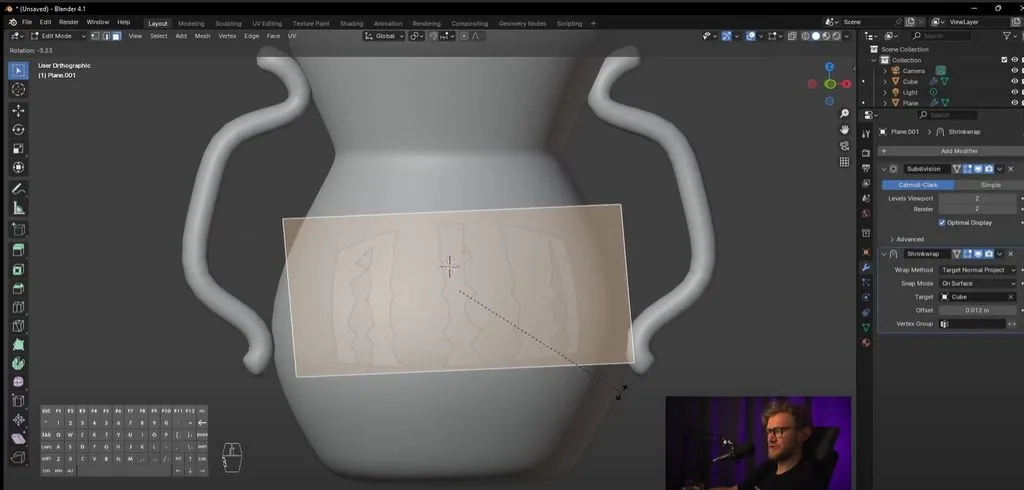Select the Shrink/Fatten tool
This screenshot has height=490, width=1024.
pos(18,420)
